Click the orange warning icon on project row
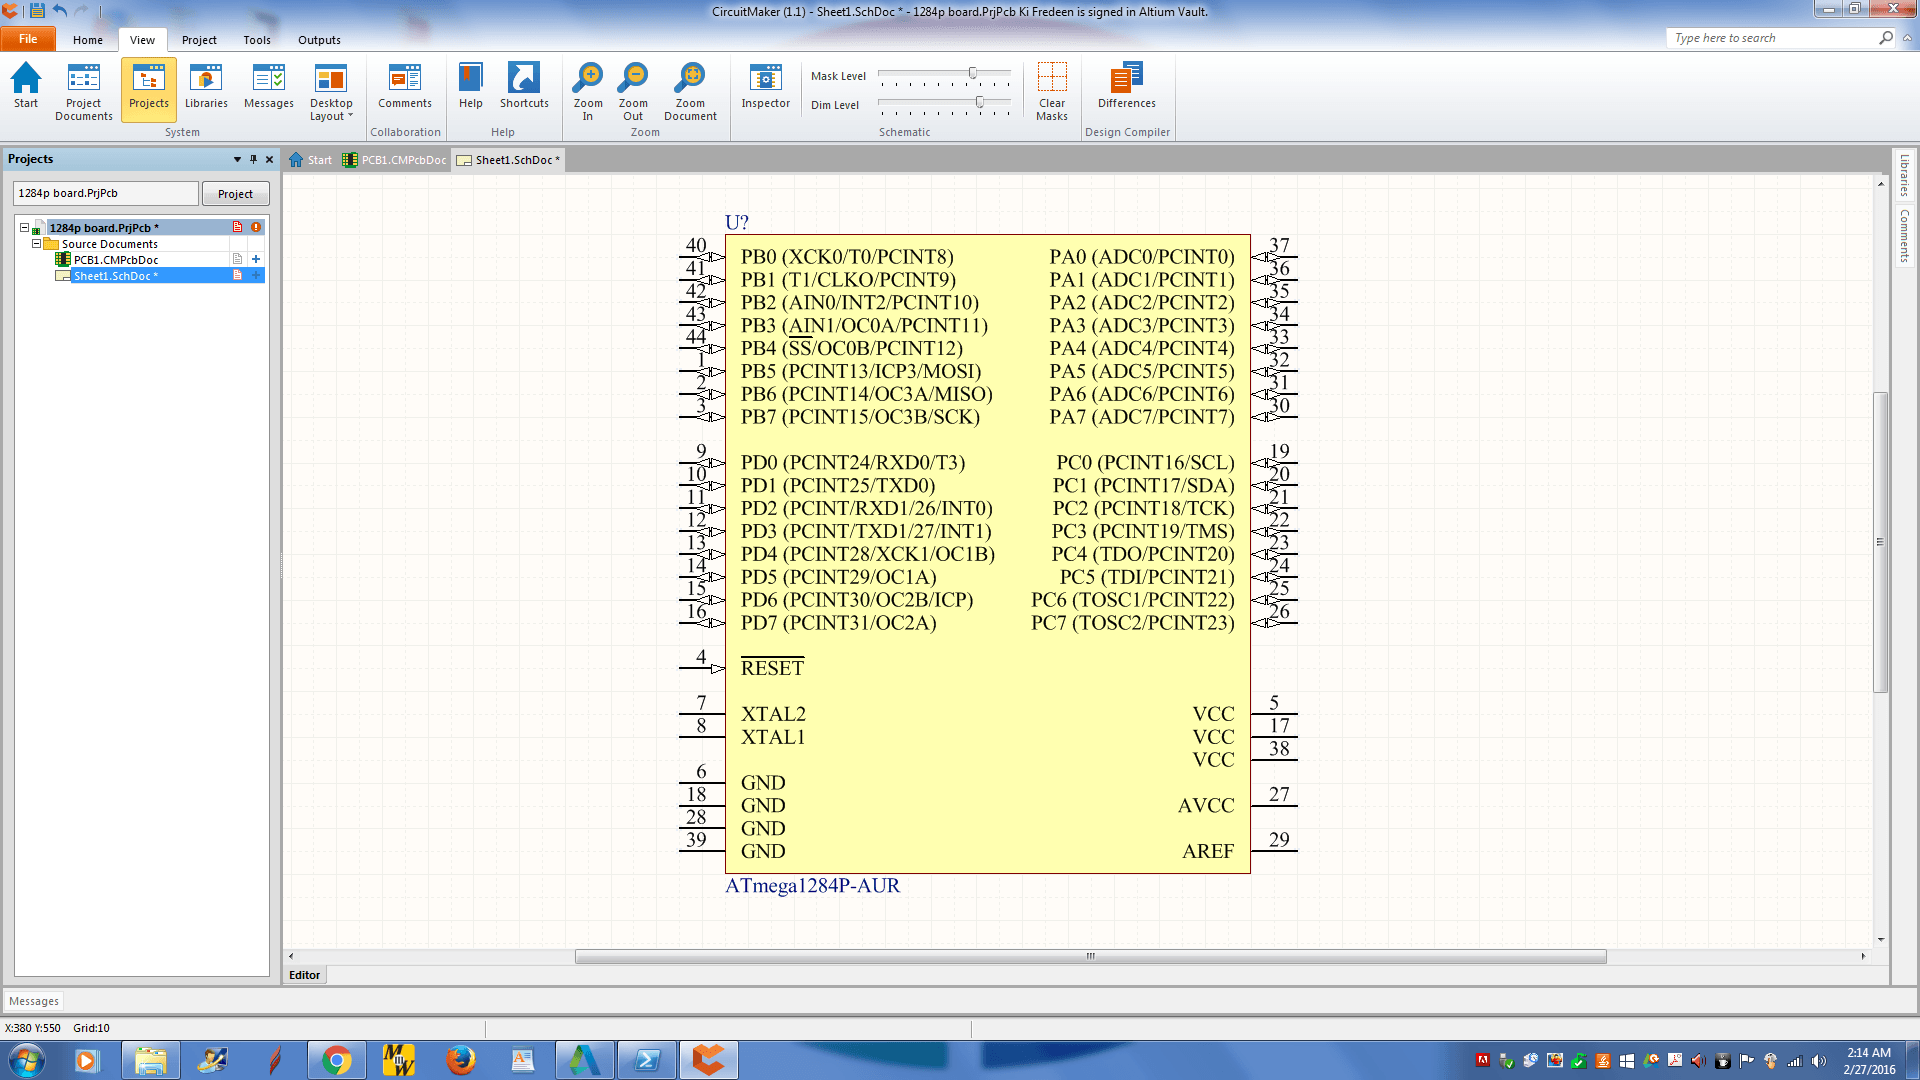The height and width of the screenshot is (1080, 1920). [256, 227]
